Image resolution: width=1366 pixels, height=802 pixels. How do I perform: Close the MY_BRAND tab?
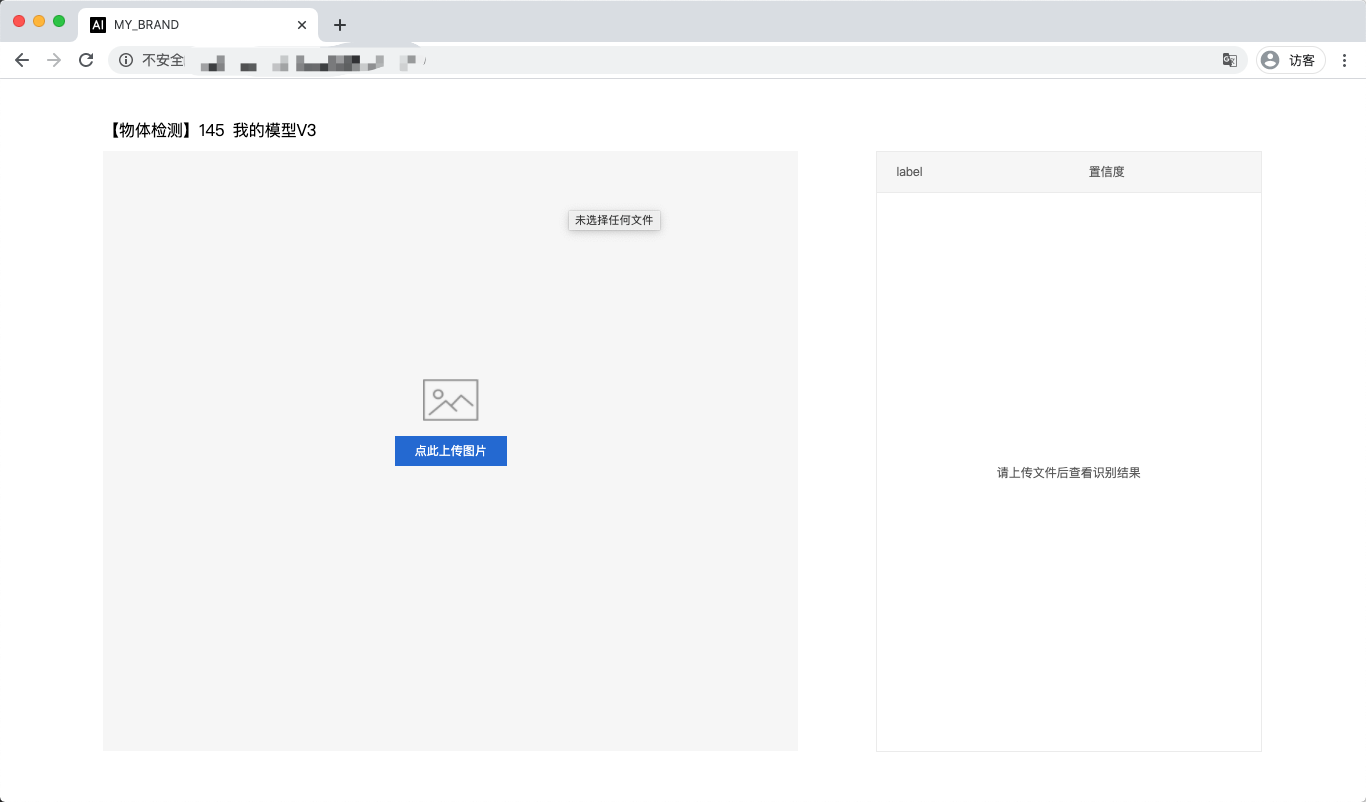click(302, 25)
